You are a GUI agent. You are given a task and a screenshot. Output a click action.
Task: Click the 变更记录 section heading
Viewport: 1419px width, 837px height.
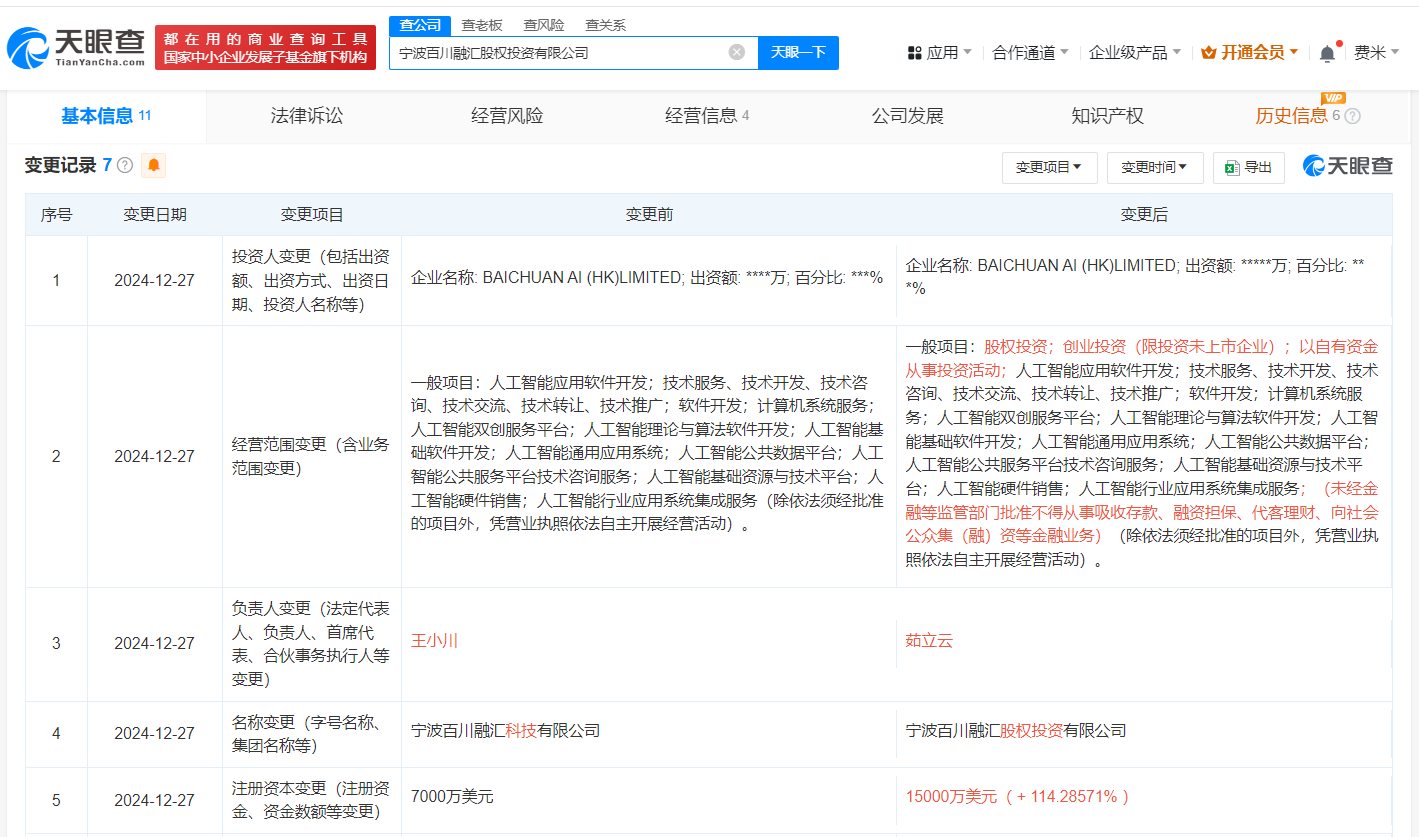[60, 166]
